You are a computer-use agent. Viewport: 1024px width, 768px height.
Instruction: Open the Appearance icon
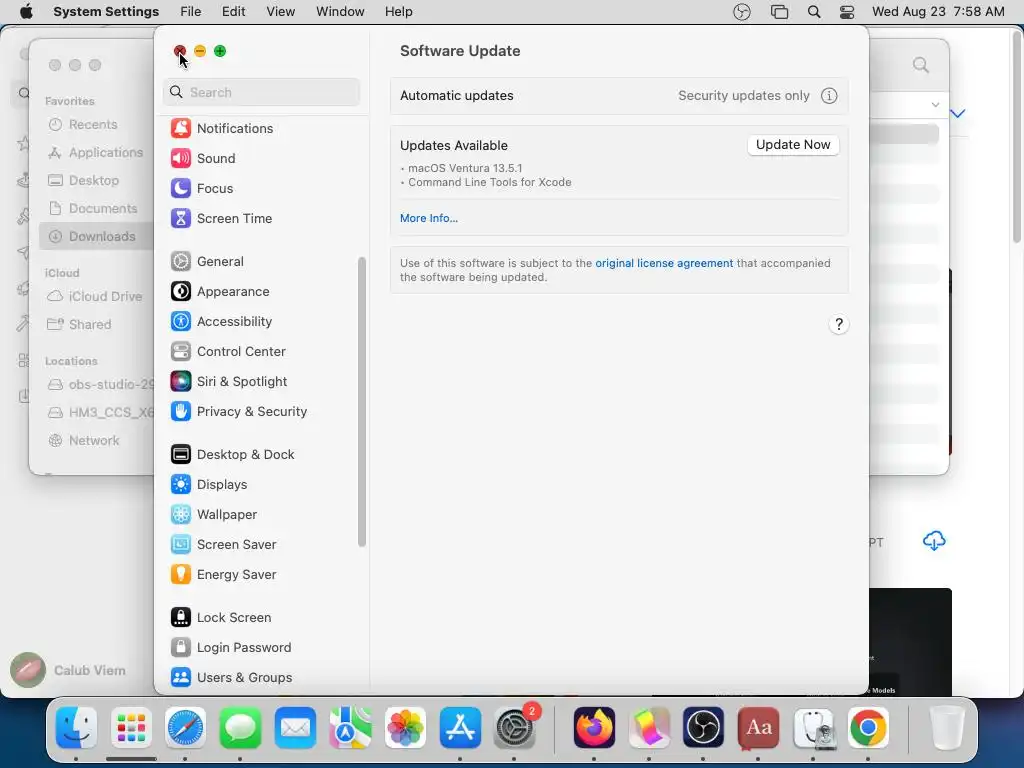tap(181, 291)
